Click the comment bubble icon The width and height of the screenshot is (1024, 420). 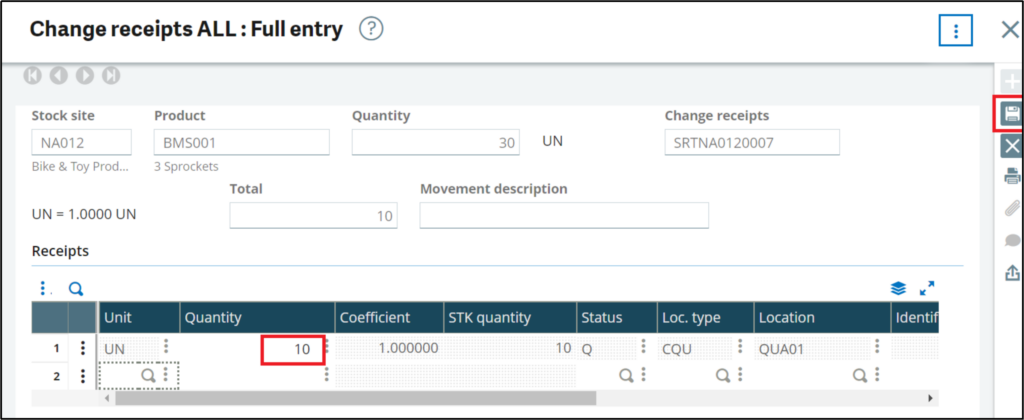(1011, 240)
